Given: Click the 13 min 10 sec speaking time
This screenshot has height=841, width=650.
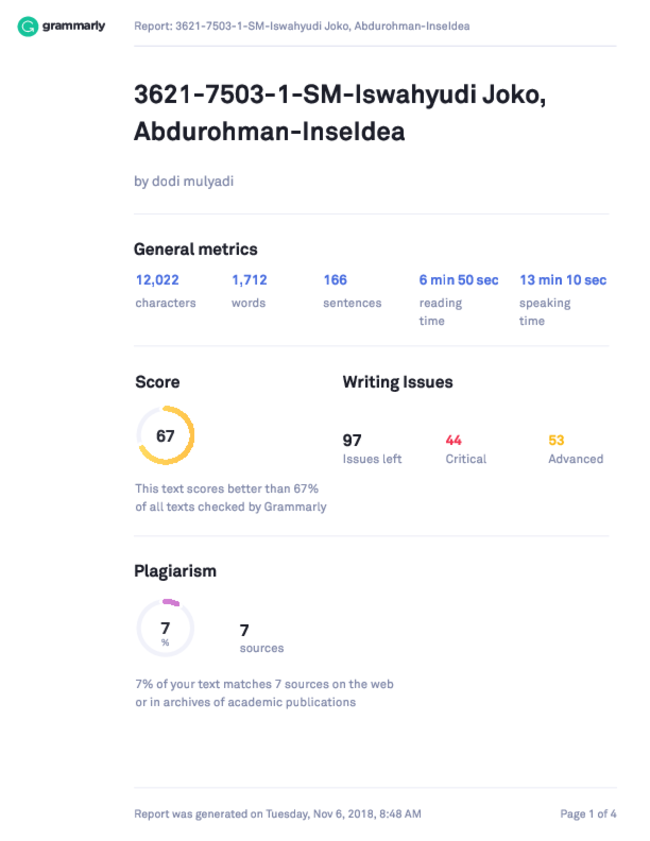Looking at the screenshot, I should (563, 280).
